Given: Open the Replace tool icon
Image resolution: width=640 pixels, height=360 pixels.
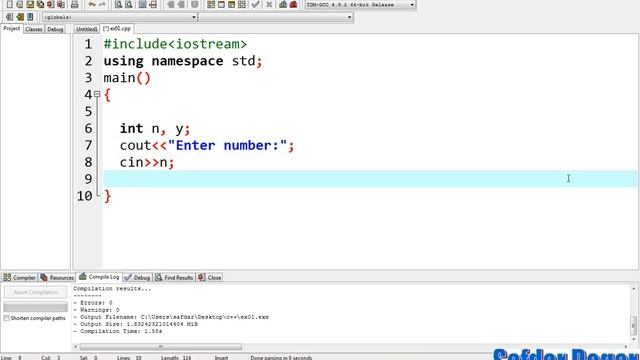Looking at the screenshot, I should coord(128,4).
